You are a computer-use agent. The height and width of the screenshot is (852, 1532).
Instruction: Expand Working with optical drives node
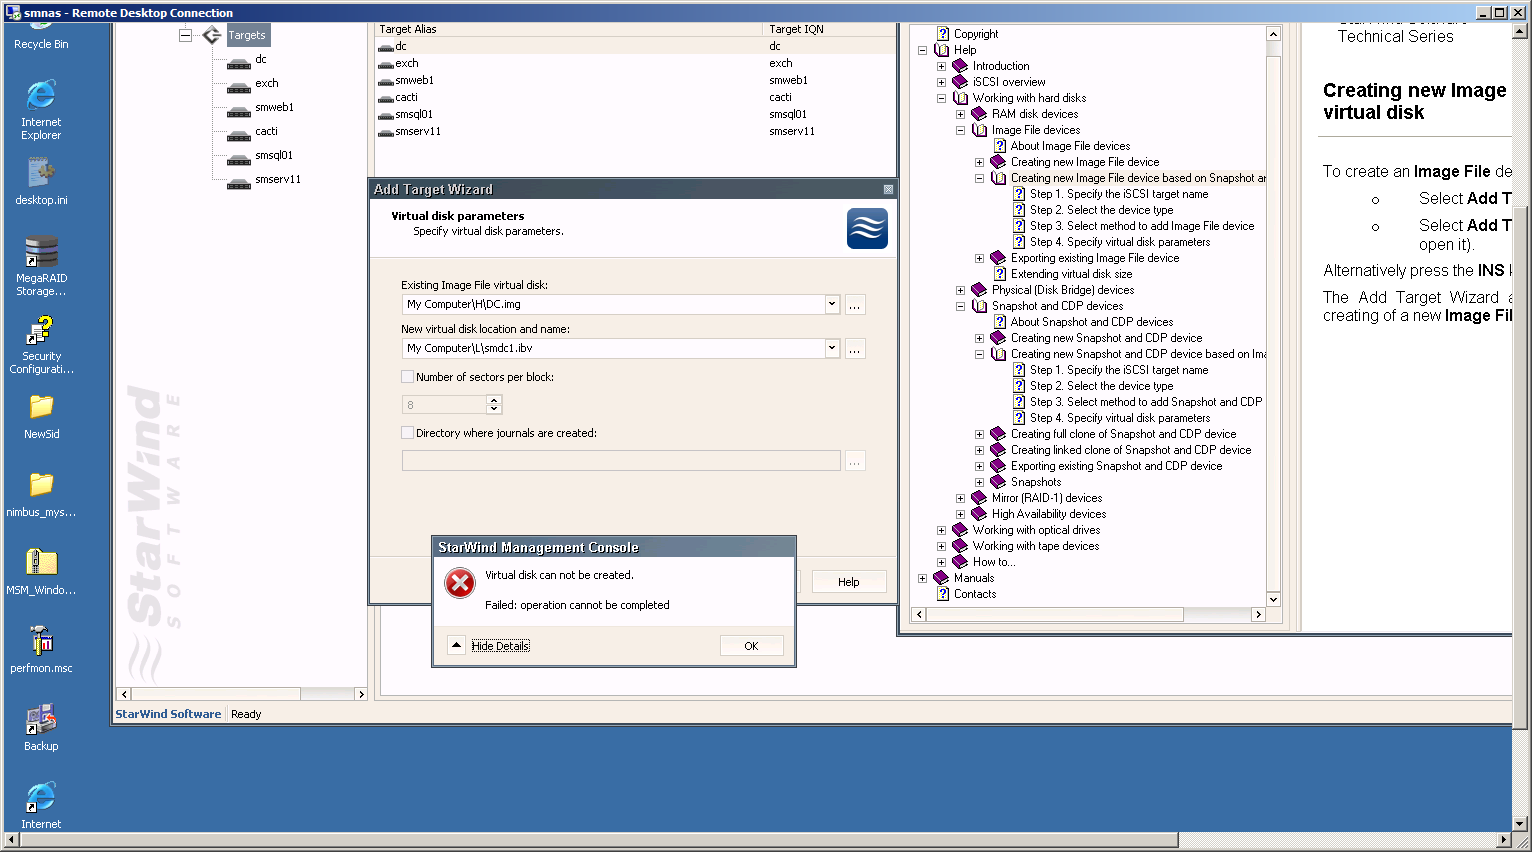(941, 530)
